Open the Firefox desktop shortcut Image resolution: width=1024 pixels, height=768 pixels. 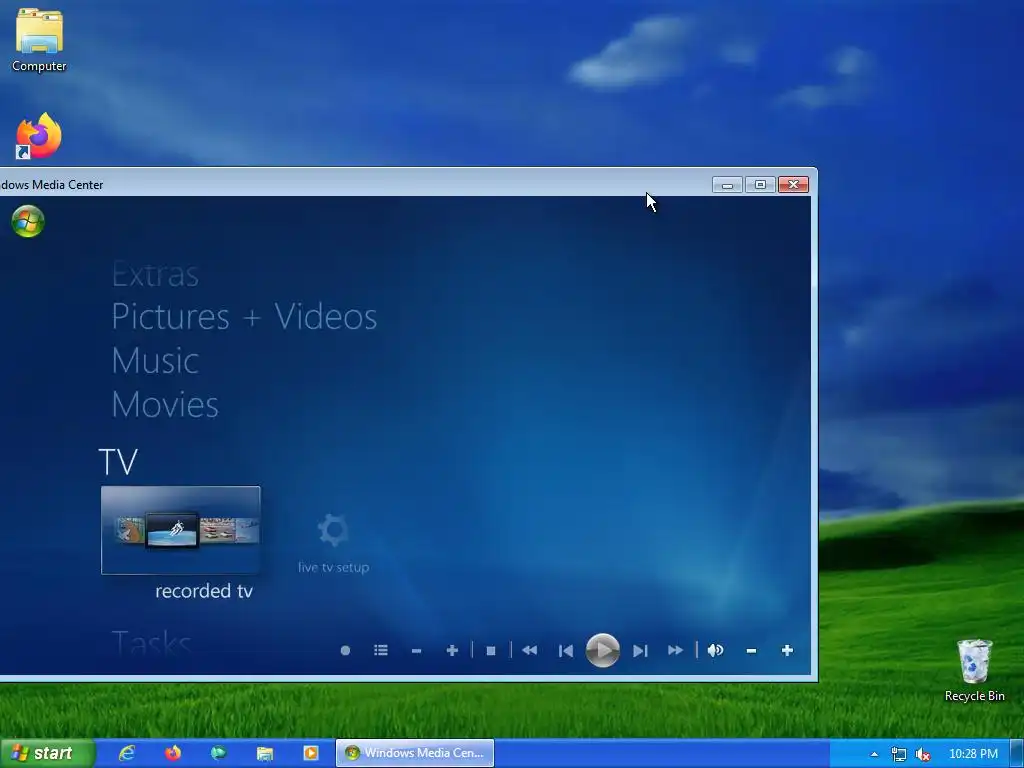(39, 136)
